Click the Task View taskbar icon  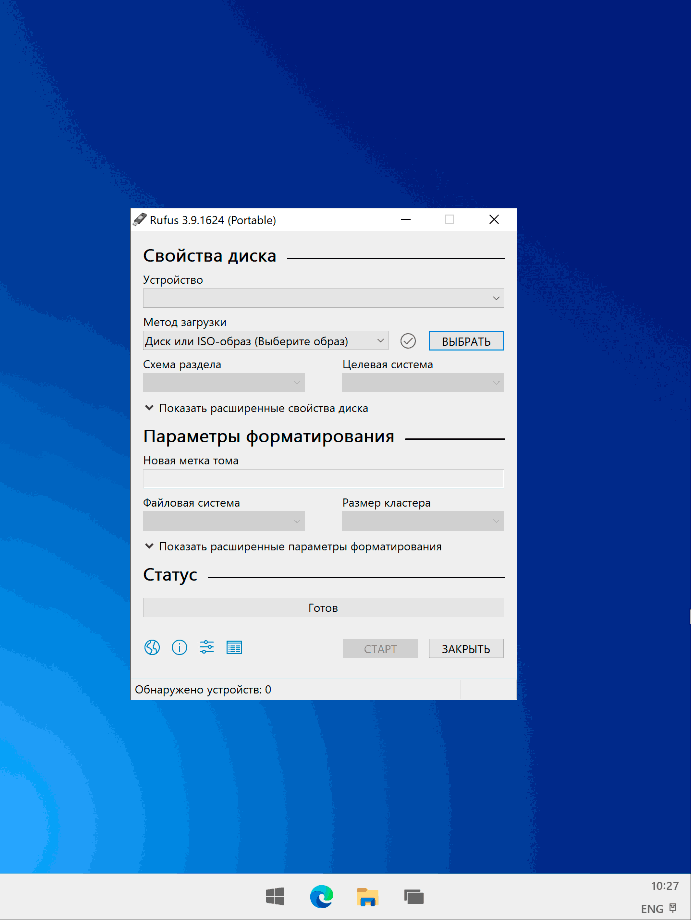coord(414,897)
